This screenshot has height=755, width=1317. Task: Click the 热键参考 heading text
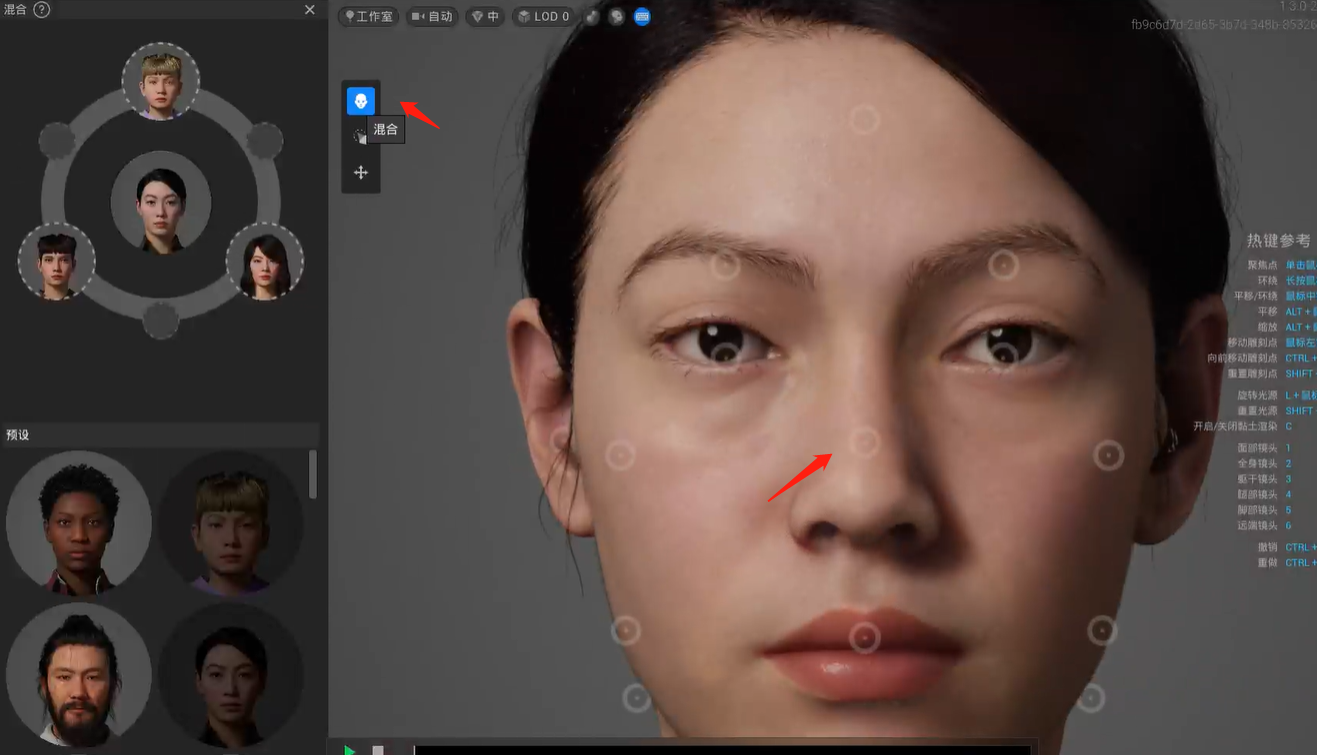point(1278,240)
